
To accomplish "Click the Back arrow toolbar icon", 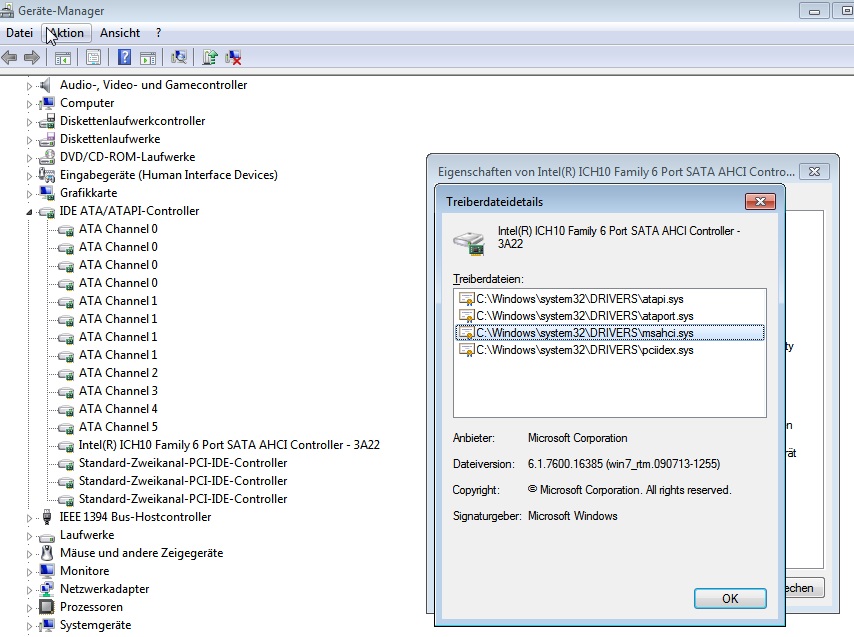I will click(x=9, y=57).
